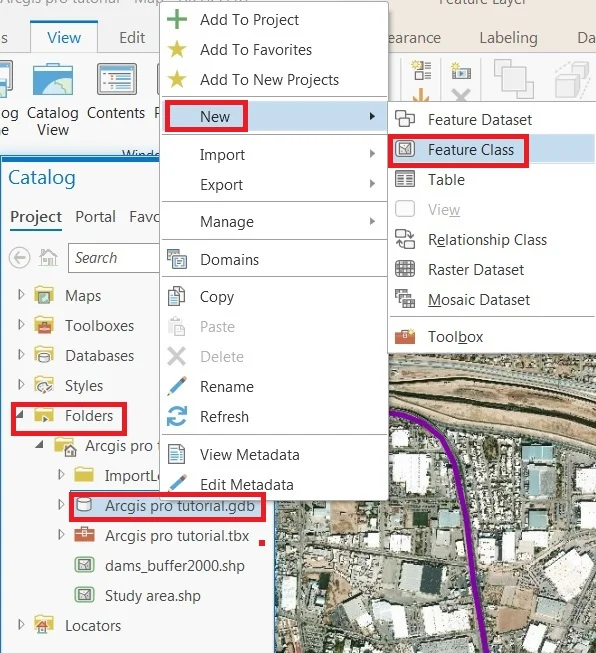Click the Toolbox icon in New submenu
The image size is (596, 653).
click(405, 336)
